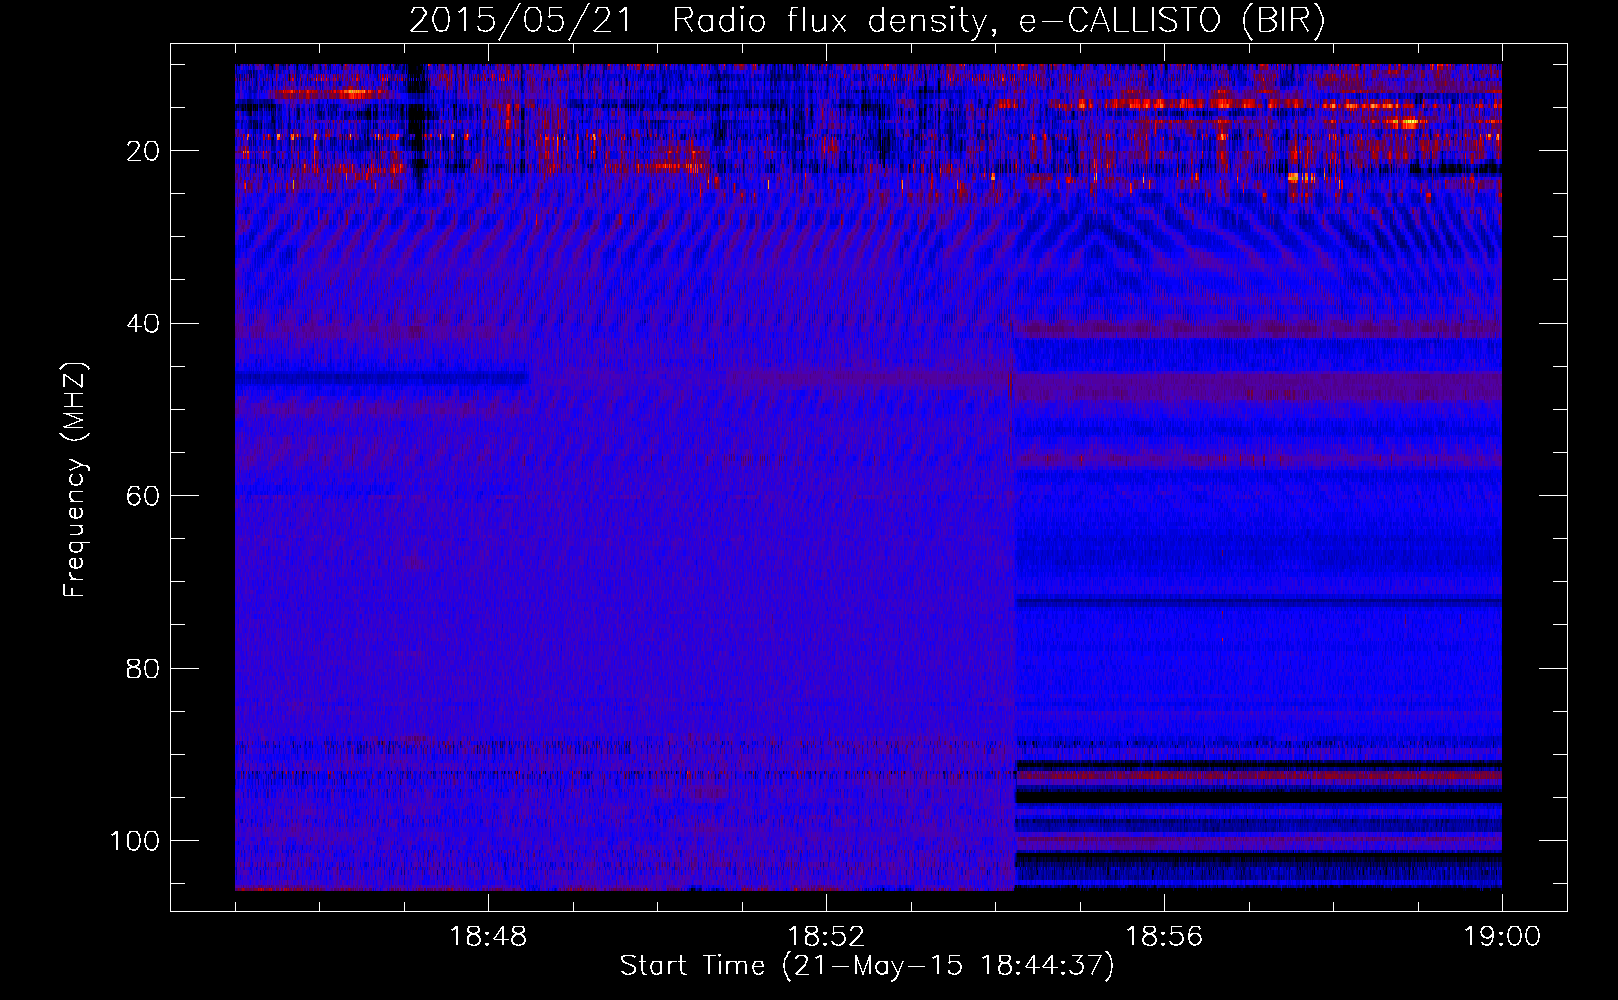
Task: Click the 60 frequency tick label
Action: point(143,496)
